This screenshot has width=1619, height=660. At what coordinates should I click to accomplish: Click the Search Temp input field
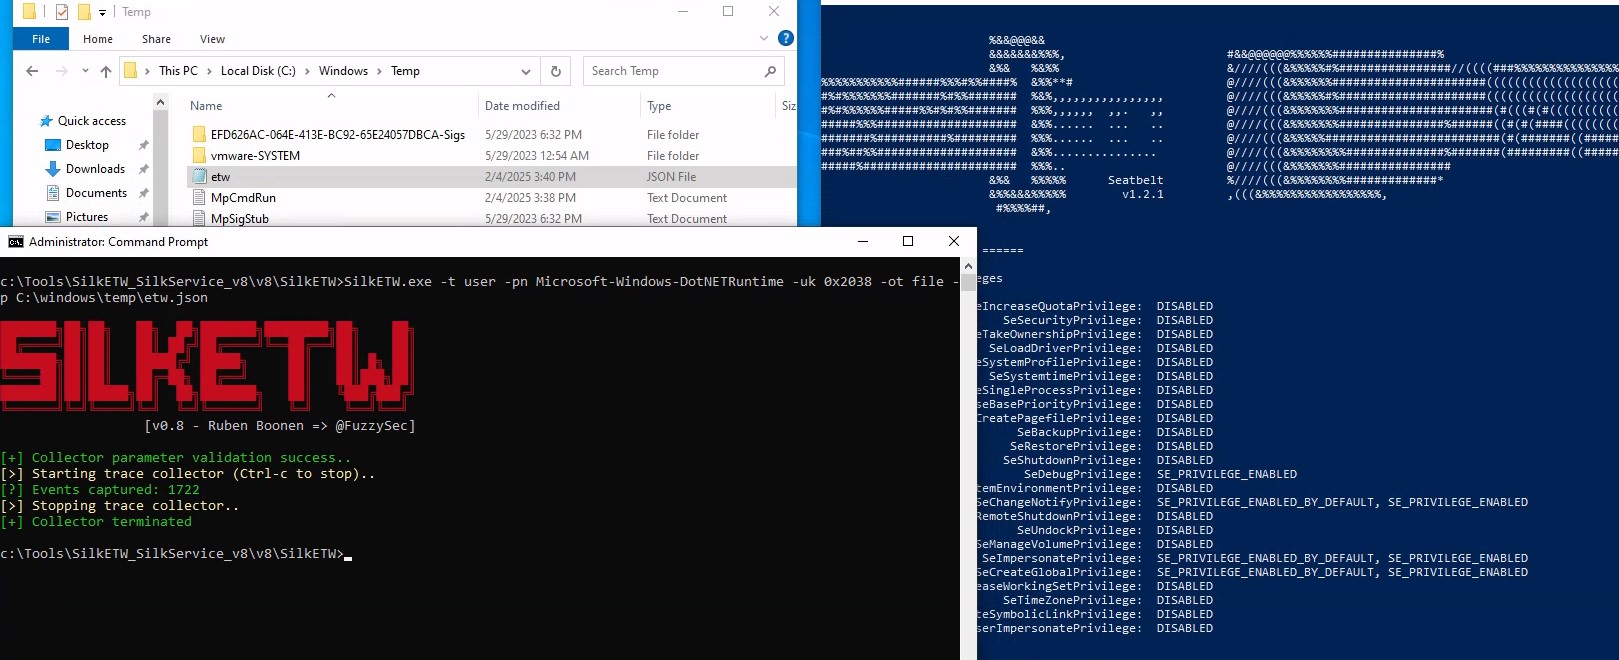coord(673,71)
